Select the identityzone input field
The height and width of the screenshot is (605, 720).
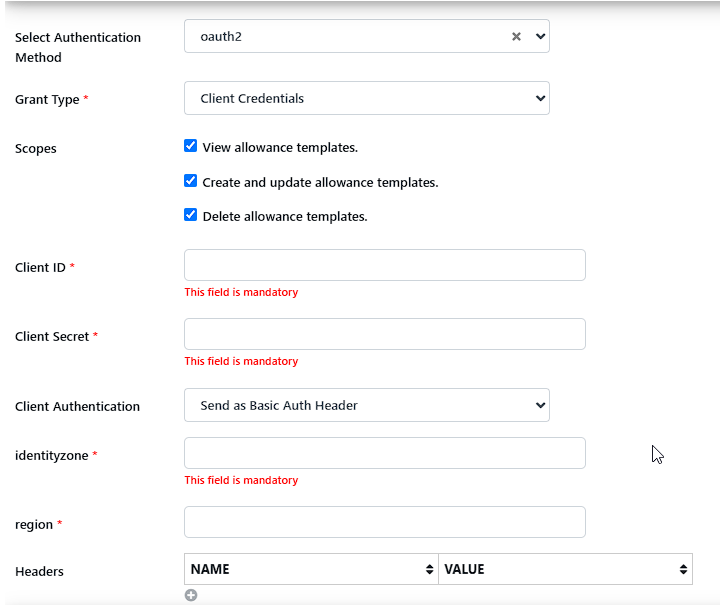(x=384, y=453)
